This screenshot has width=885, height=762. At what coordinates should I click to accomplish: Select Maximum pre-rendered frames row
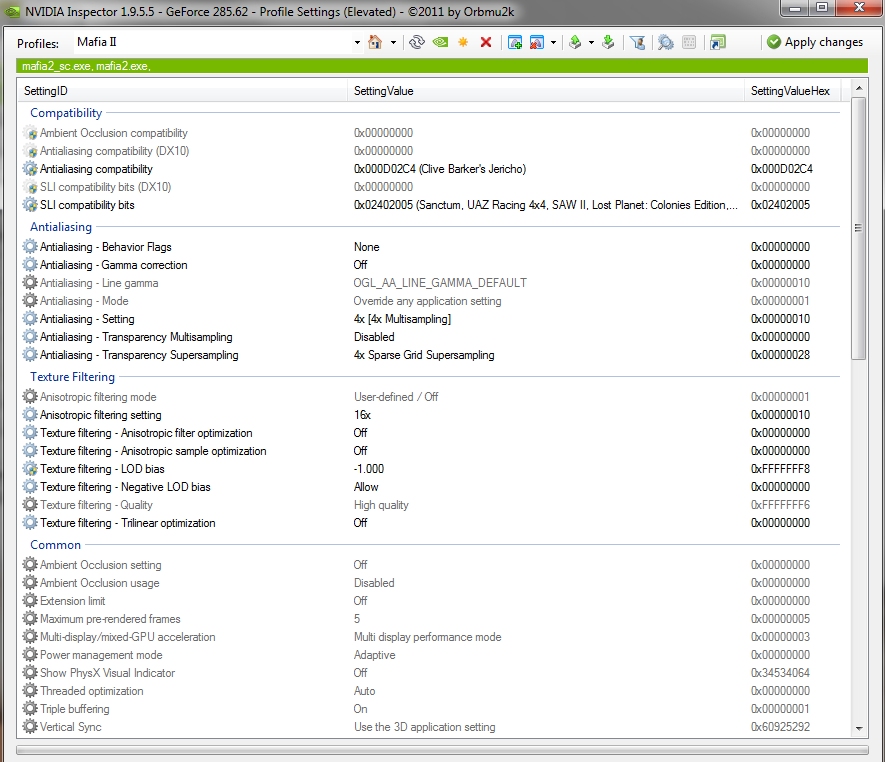click(433, 620)
